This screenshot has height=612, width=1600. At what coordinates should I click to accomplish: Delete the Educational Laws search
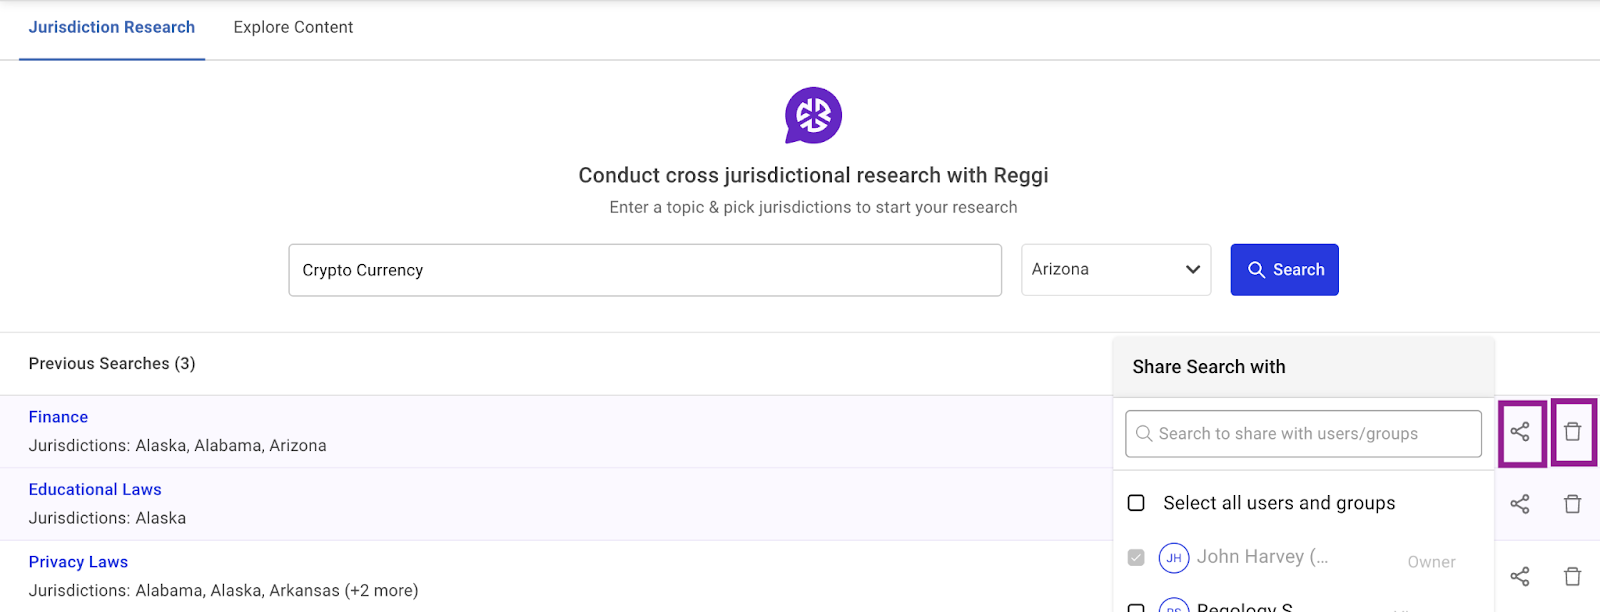[x=1572, y=504]
